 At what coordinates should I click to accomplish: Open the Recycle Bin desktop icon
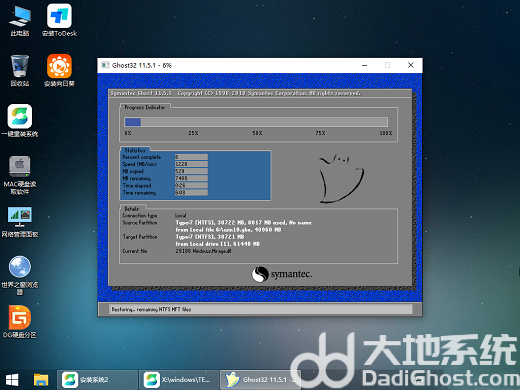click(20, 70)
